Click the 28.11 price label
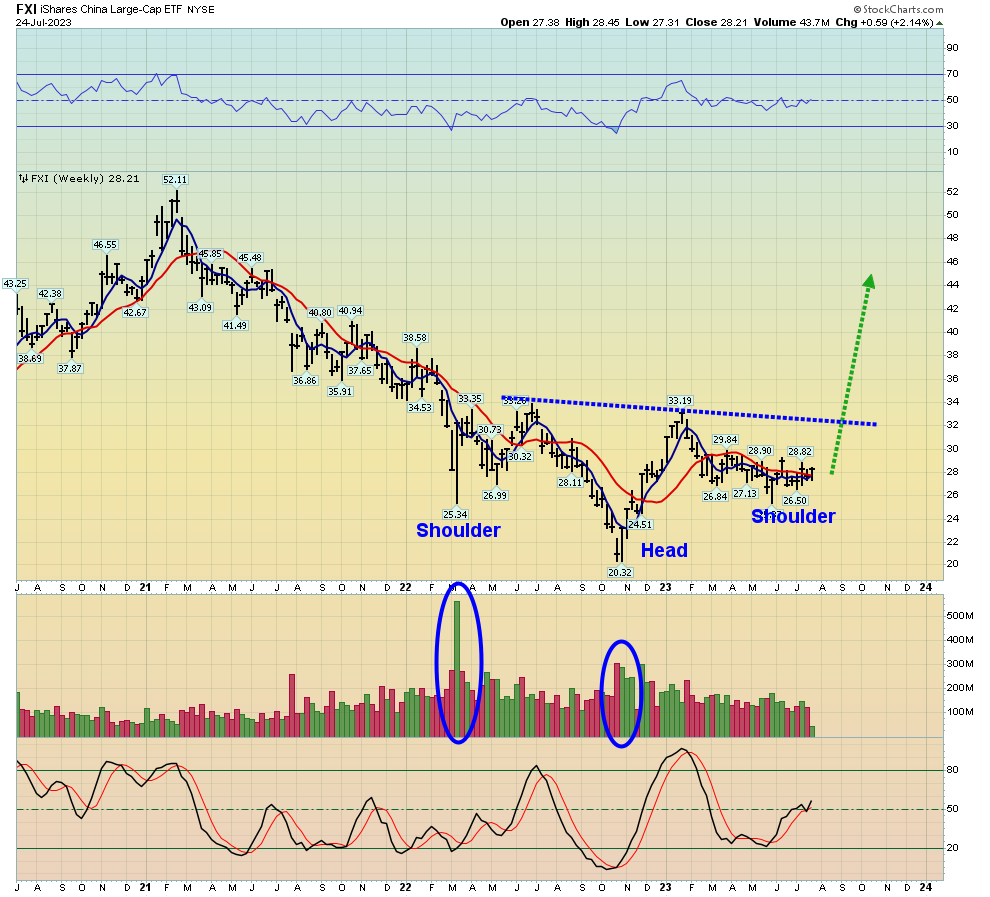Image resolution: width=990 pixels, height=897 pixels. [x=570, y=482]
